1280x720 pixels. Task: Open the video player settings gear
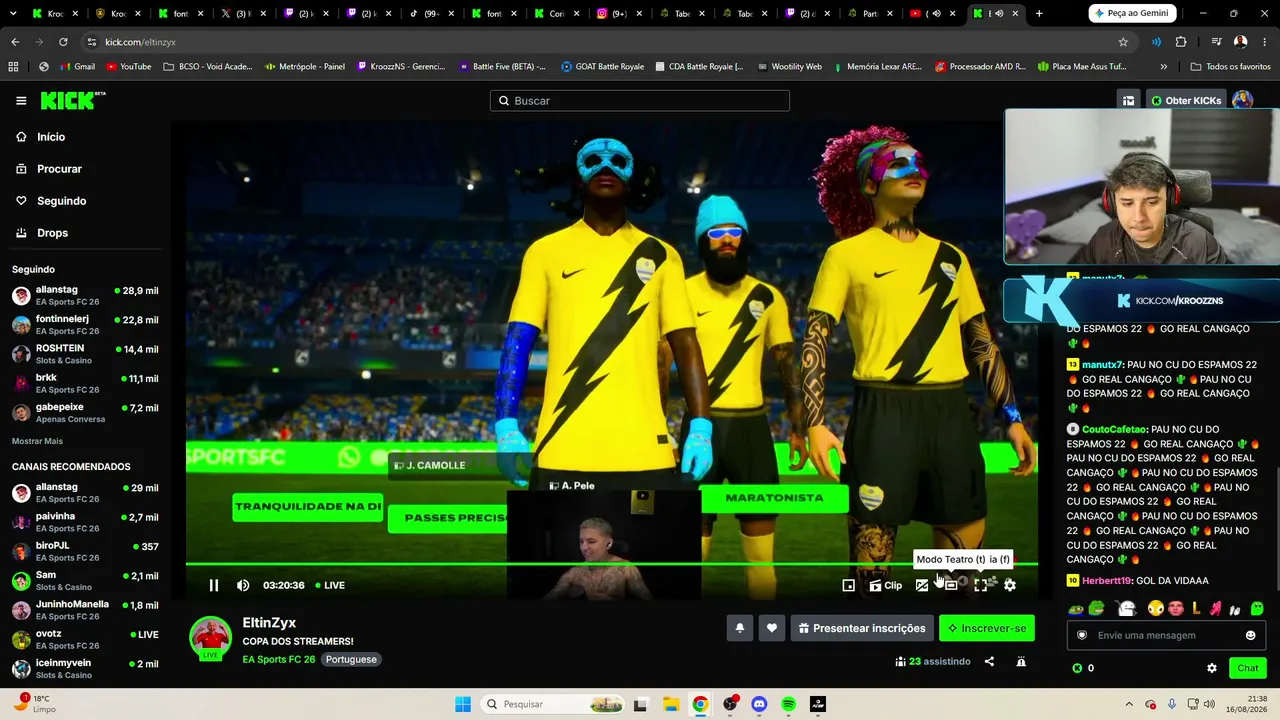[x=1010, y=585]
